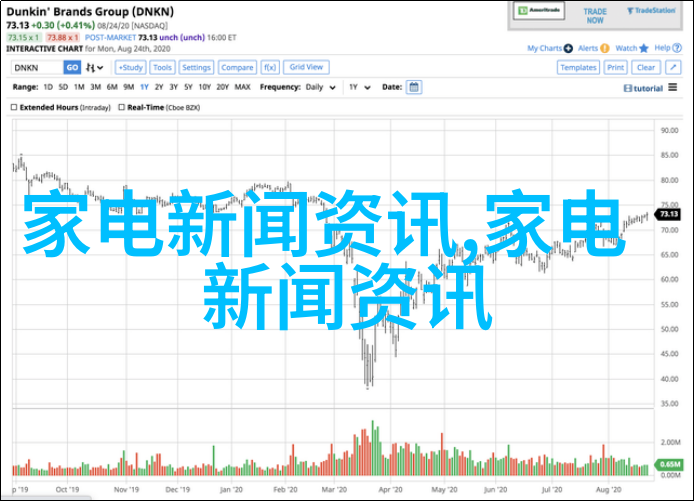Open chart Settings

tap(196, 67)
